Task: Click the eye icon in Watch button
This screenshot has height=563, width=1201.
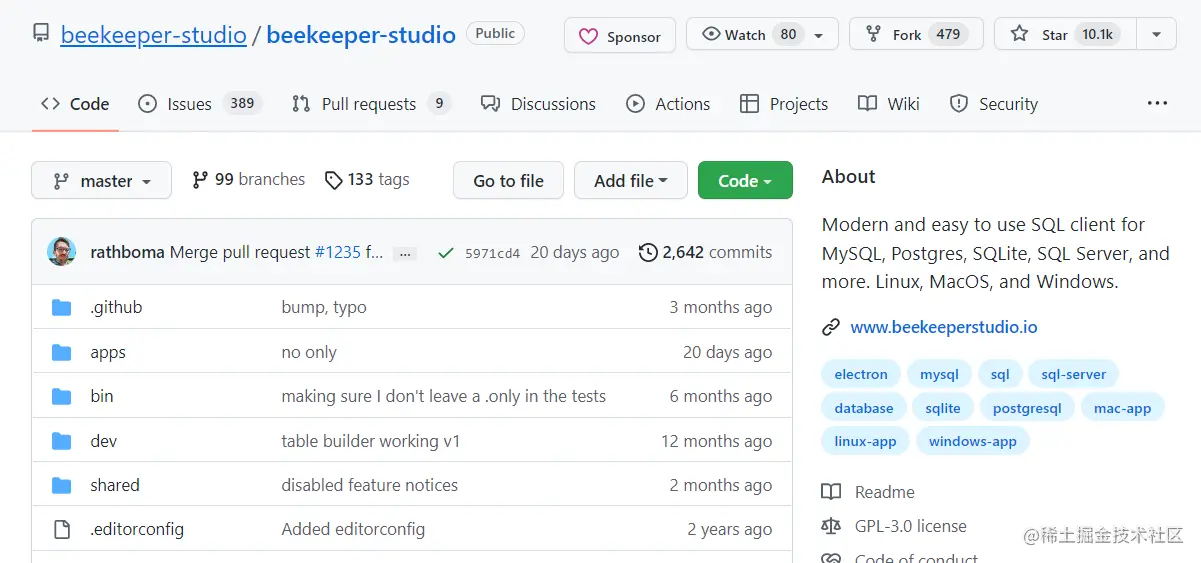Action: [711, 34]
